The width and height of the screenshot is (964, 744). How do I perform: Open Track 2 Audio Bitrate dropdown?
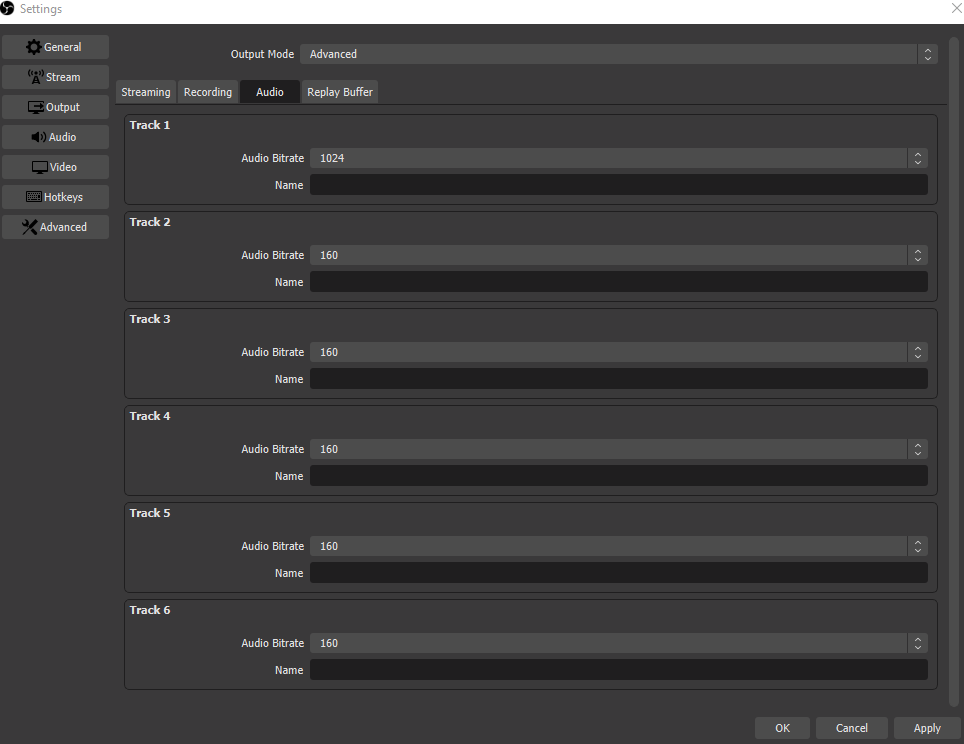[x=618, y=255]
